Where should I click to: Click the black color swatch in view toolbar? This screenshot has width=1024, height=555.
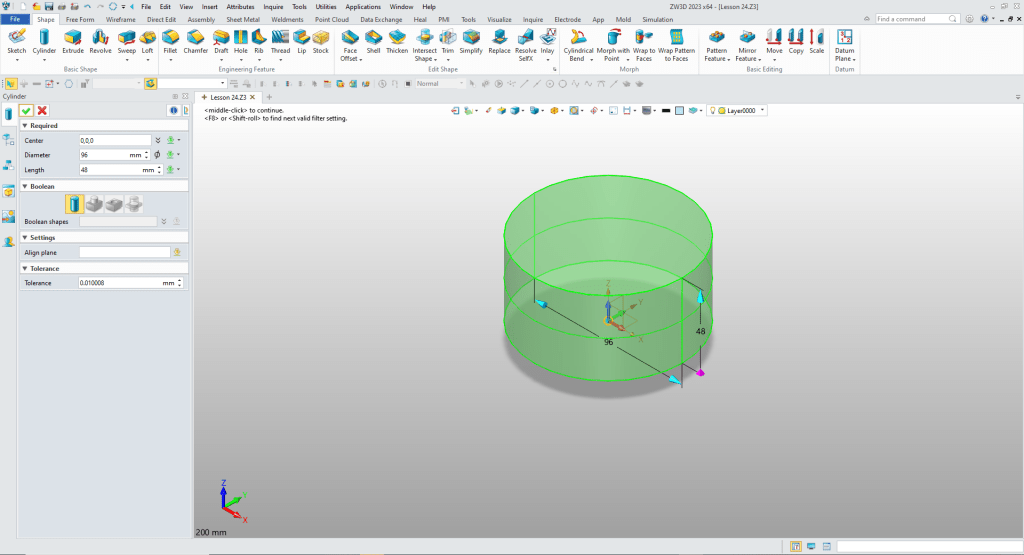pos(665,110)
